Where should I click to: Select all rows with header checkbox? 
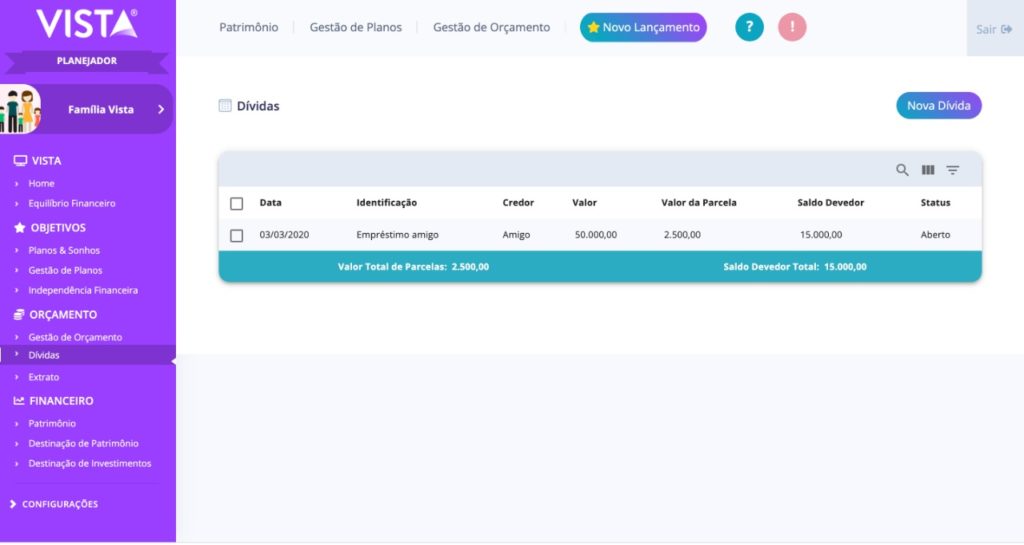(237, 203)
